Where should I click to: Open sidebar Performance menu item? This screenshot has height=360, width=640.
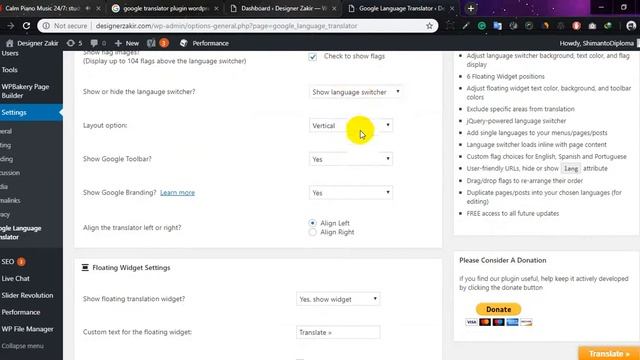click(21, 312)
